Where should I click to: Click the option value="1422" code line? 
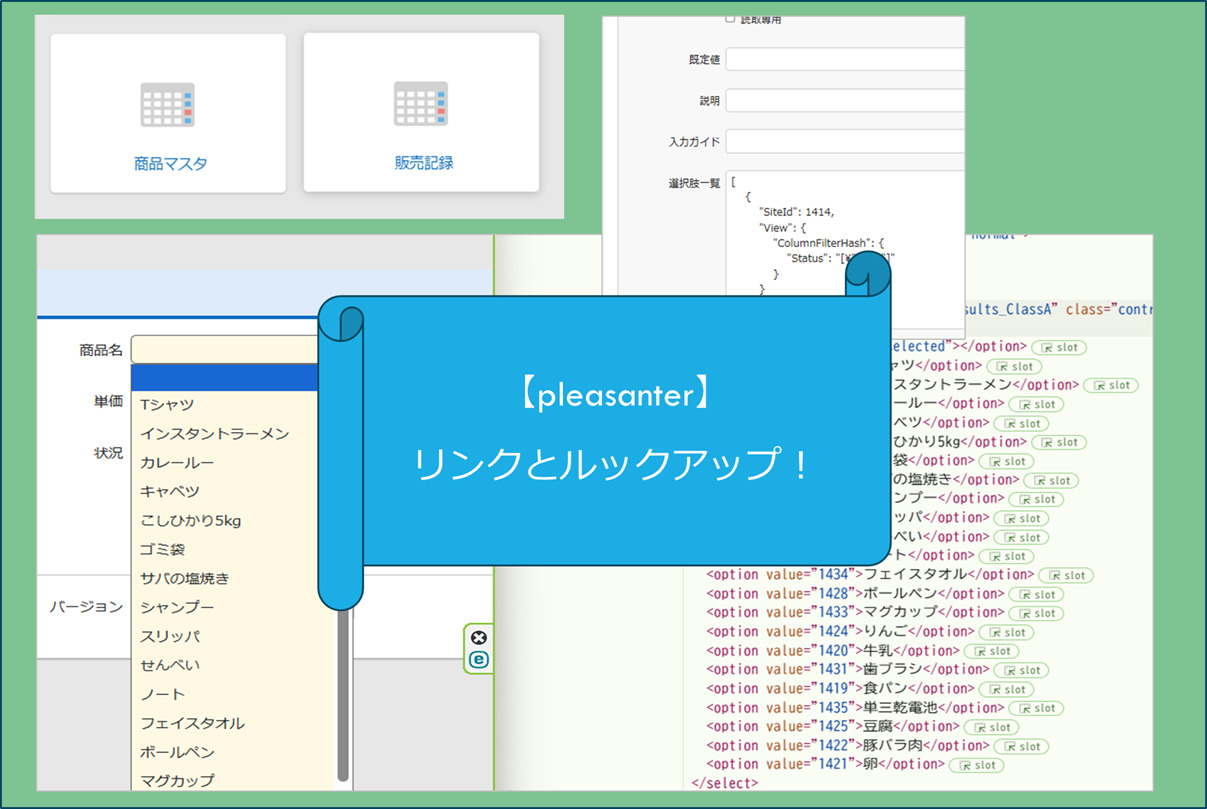pyautogui.click(x=848, y=746)
